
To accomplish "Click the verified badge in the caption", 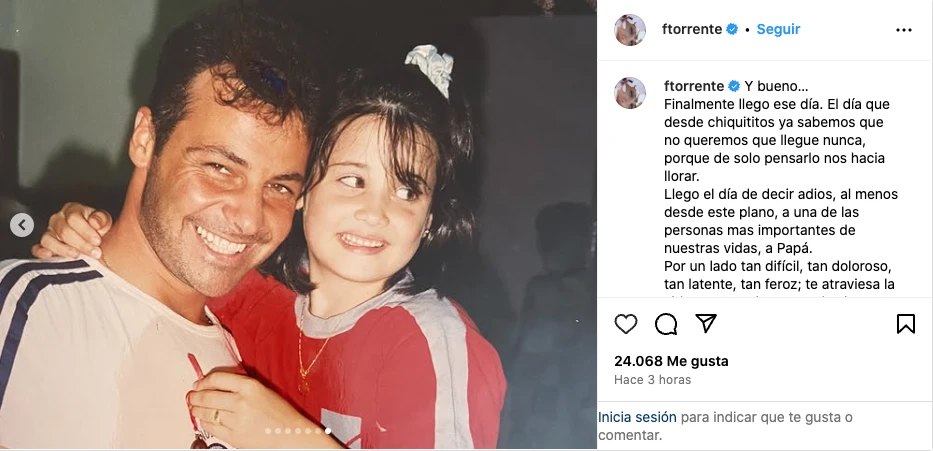I will (x=734, y=86).
